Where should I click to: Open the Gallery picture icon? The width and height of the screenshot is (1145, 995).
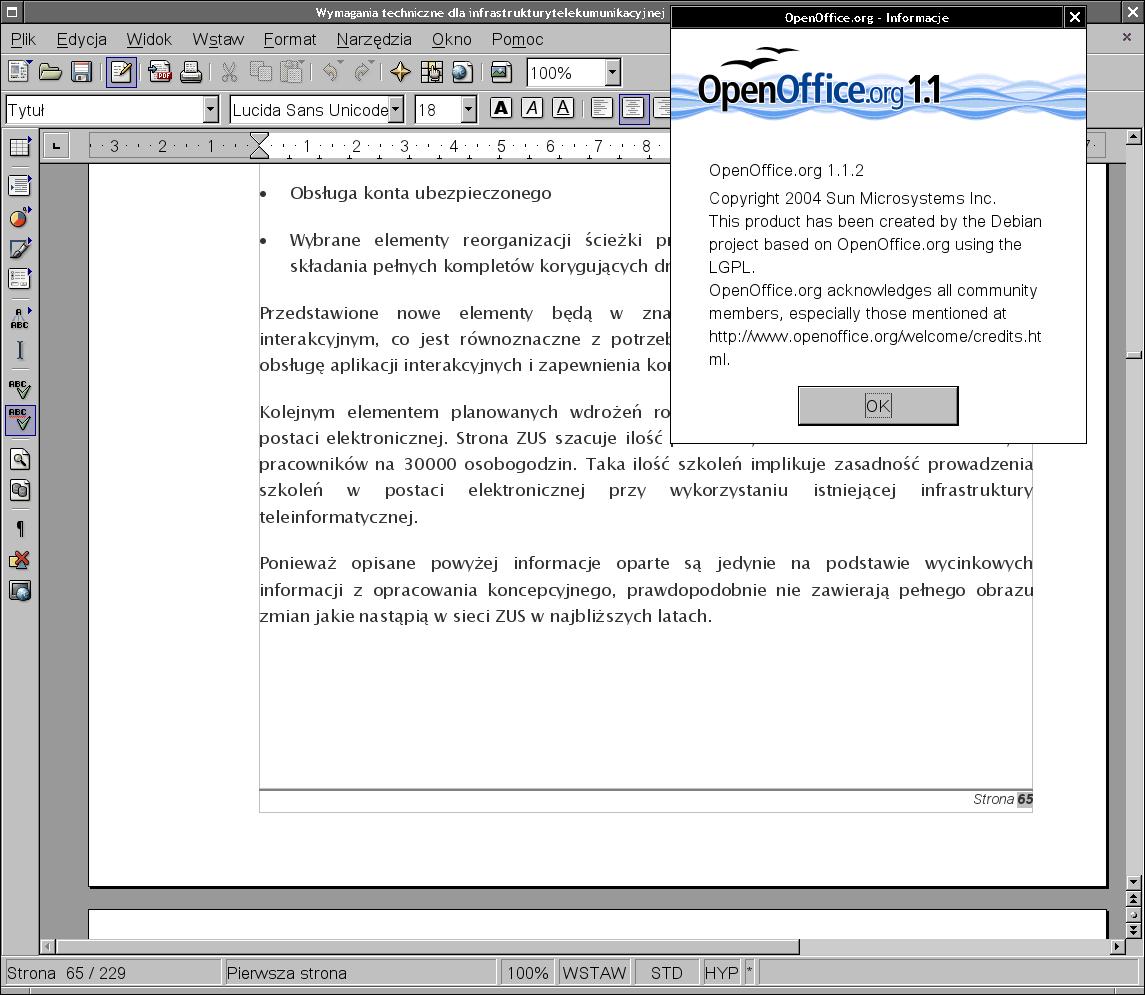tap(501, 72)
